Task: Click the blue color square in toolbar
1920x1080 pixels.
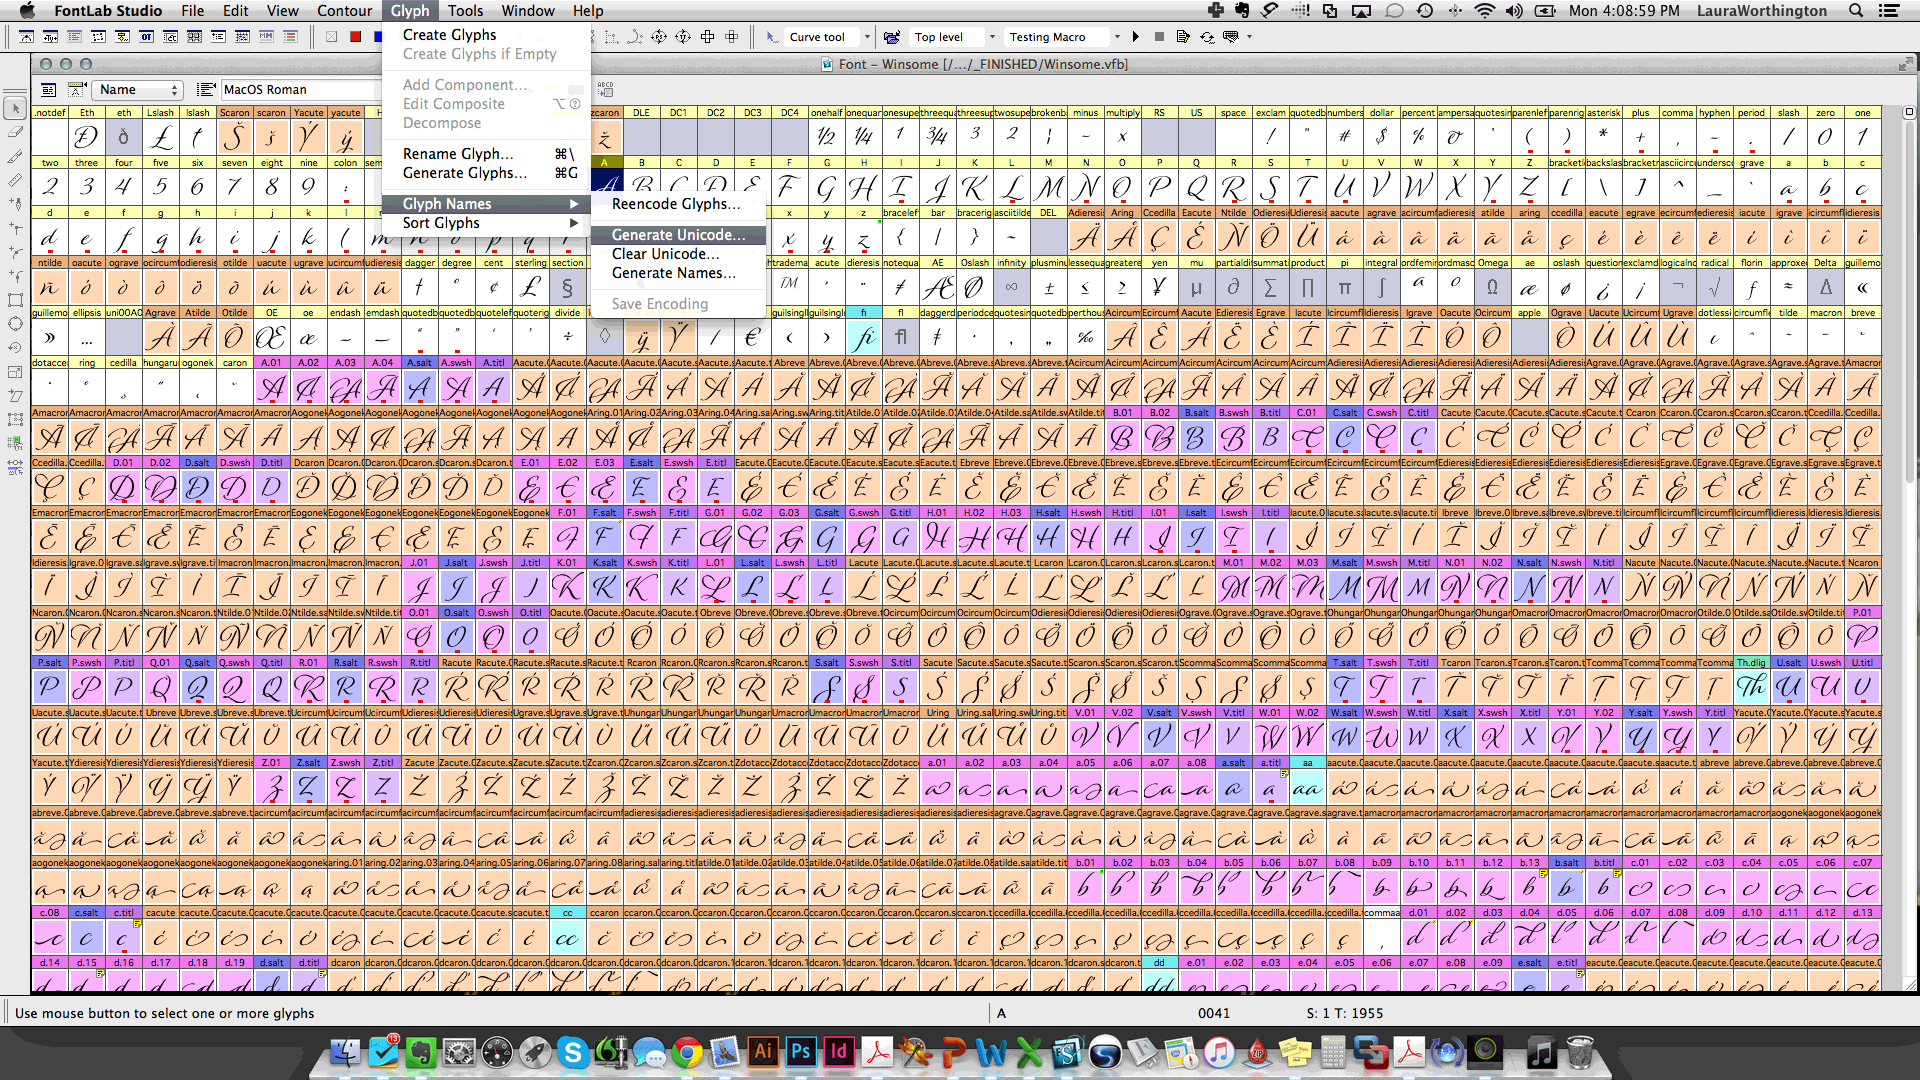Action: 377,37
